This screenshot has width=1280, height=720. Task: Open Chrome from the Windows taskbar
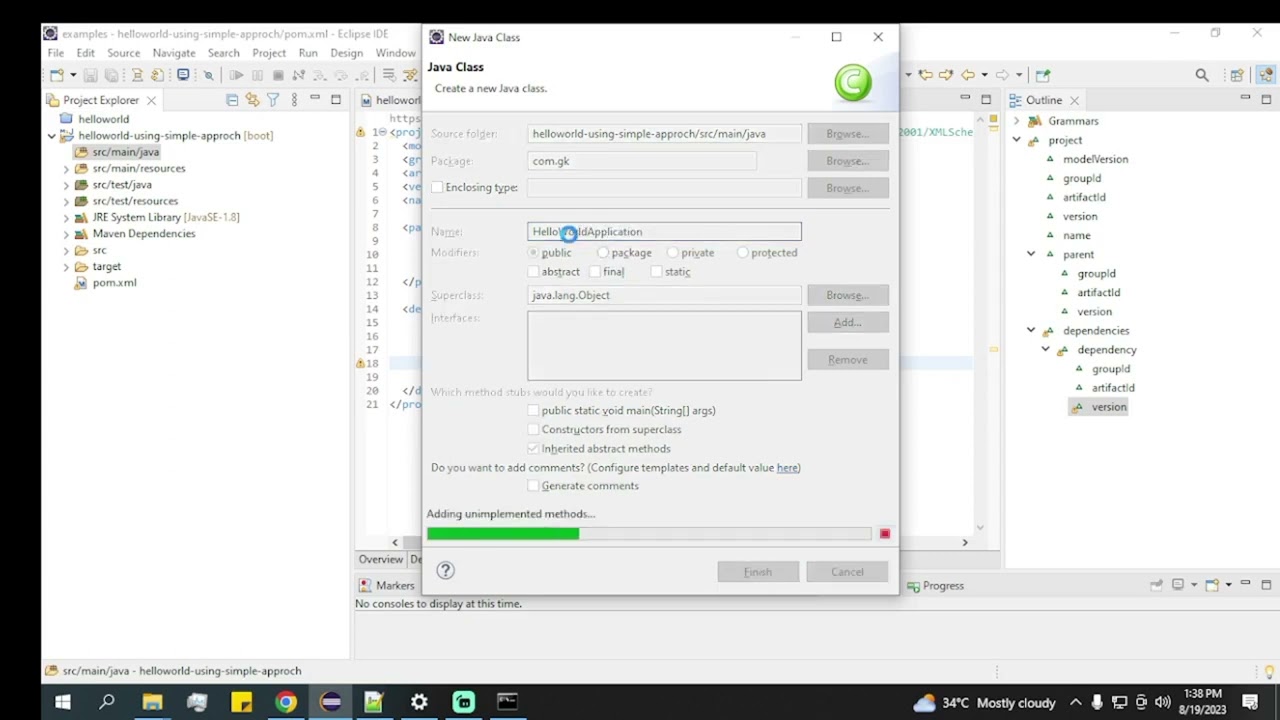[286, 702]
